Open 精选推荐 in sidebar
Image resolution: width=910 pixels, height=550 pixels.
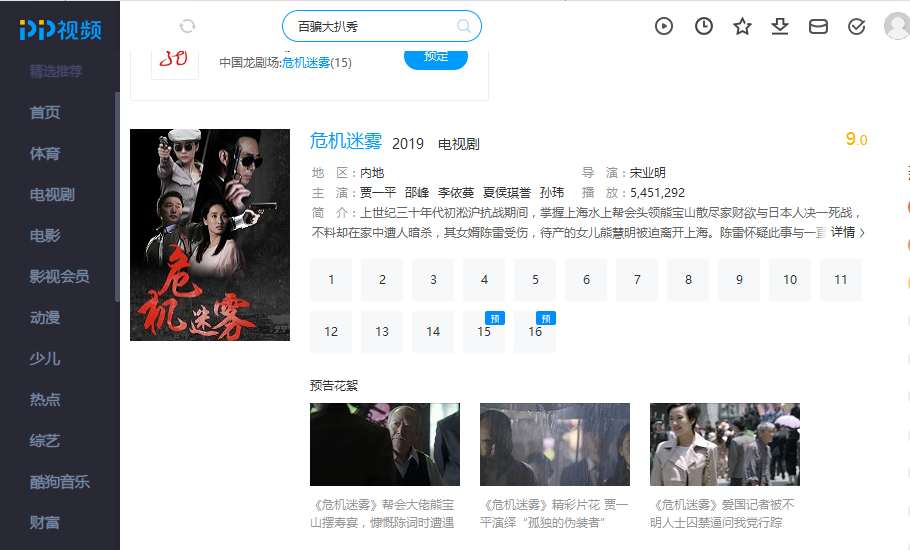click(x=56, y=71)
